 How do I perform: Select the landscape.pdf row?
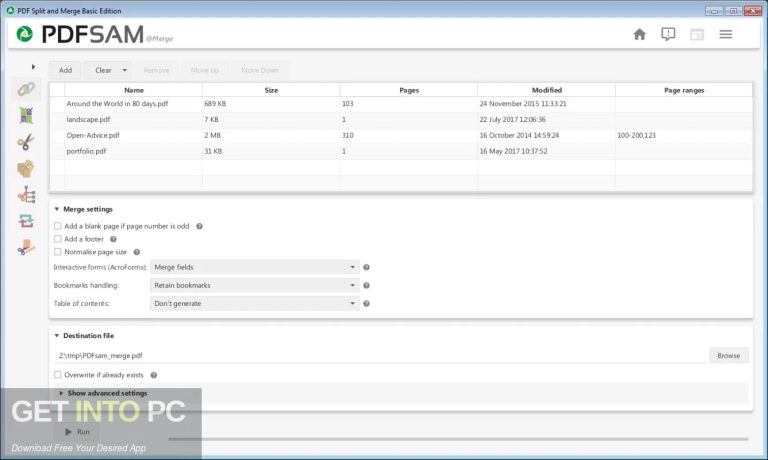tap(401, 120)
